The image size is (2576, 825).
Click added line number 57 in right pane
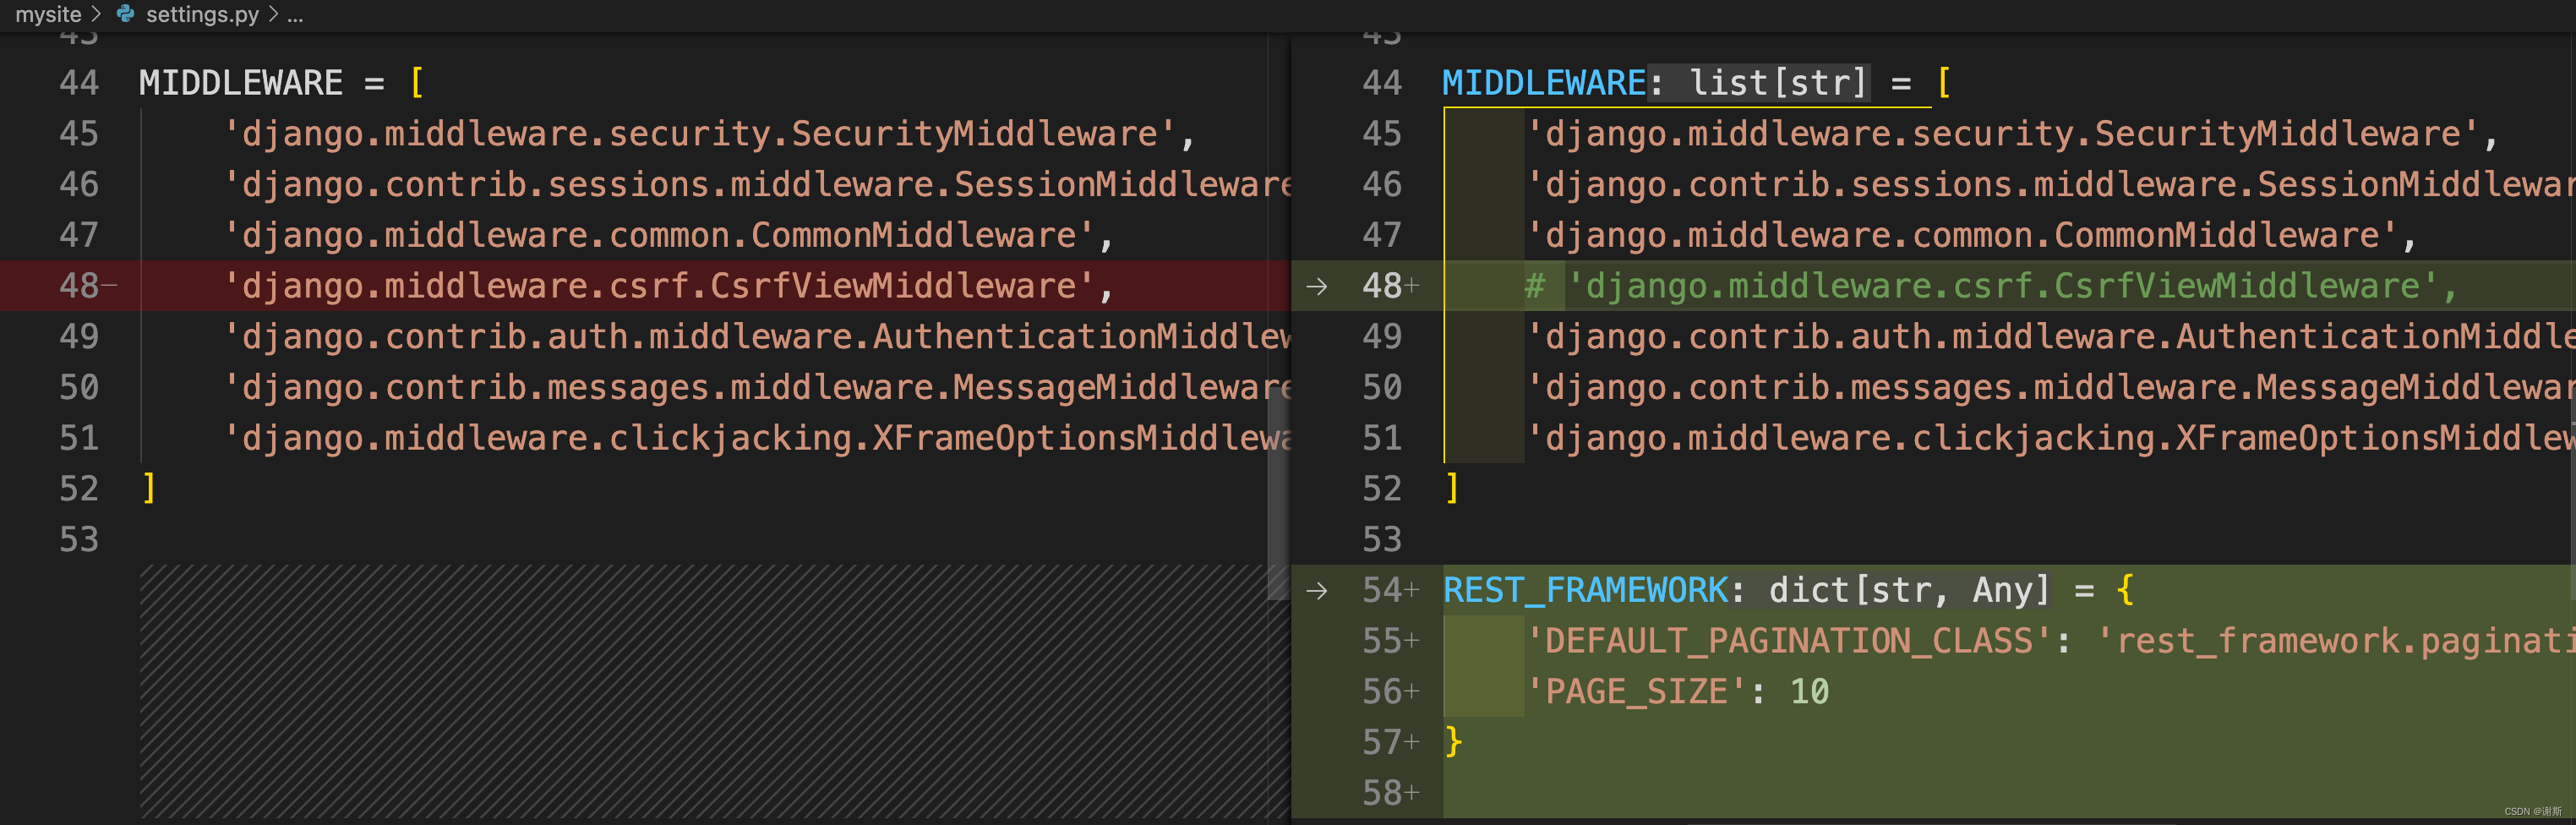(1382, 742)
